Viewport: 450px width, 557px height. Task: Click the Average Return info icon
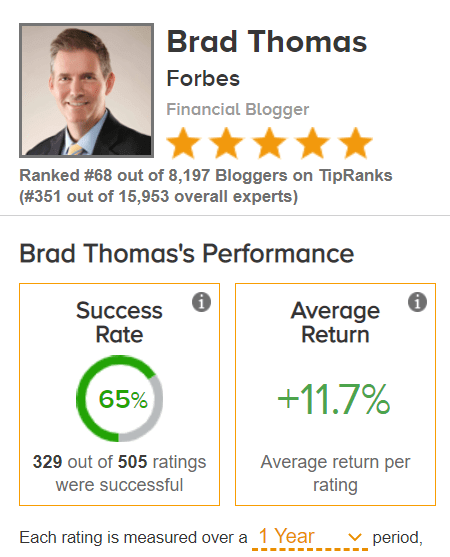click(x=417, y=302)
